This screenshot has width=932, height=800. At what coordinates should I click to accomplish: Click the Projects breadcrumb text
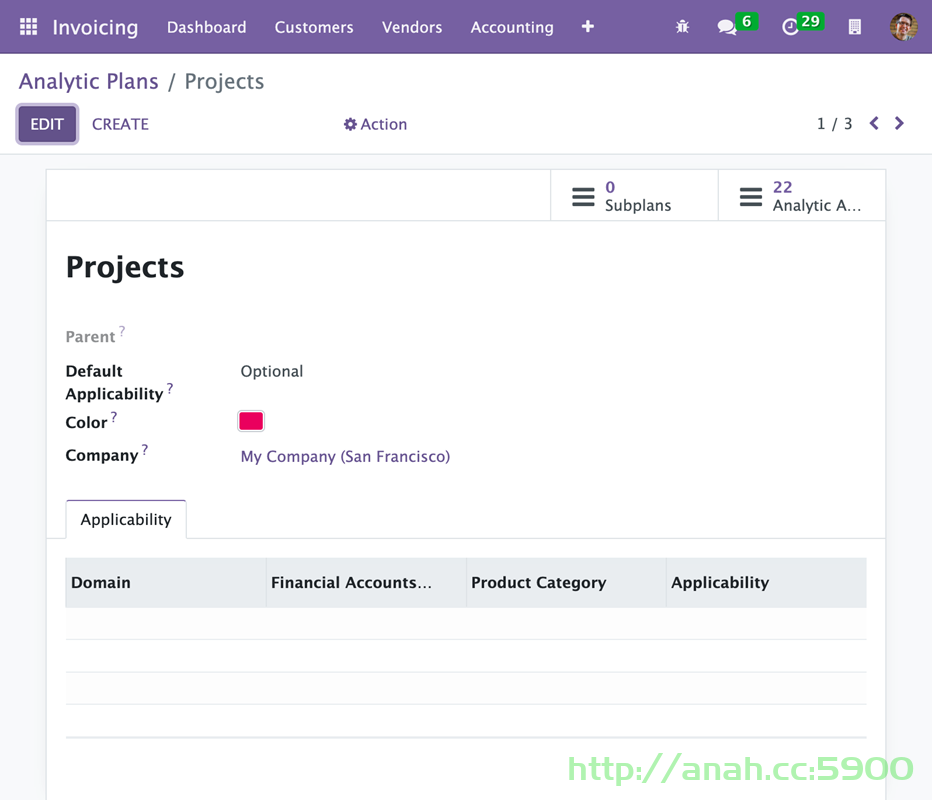[x=224, y=81]
